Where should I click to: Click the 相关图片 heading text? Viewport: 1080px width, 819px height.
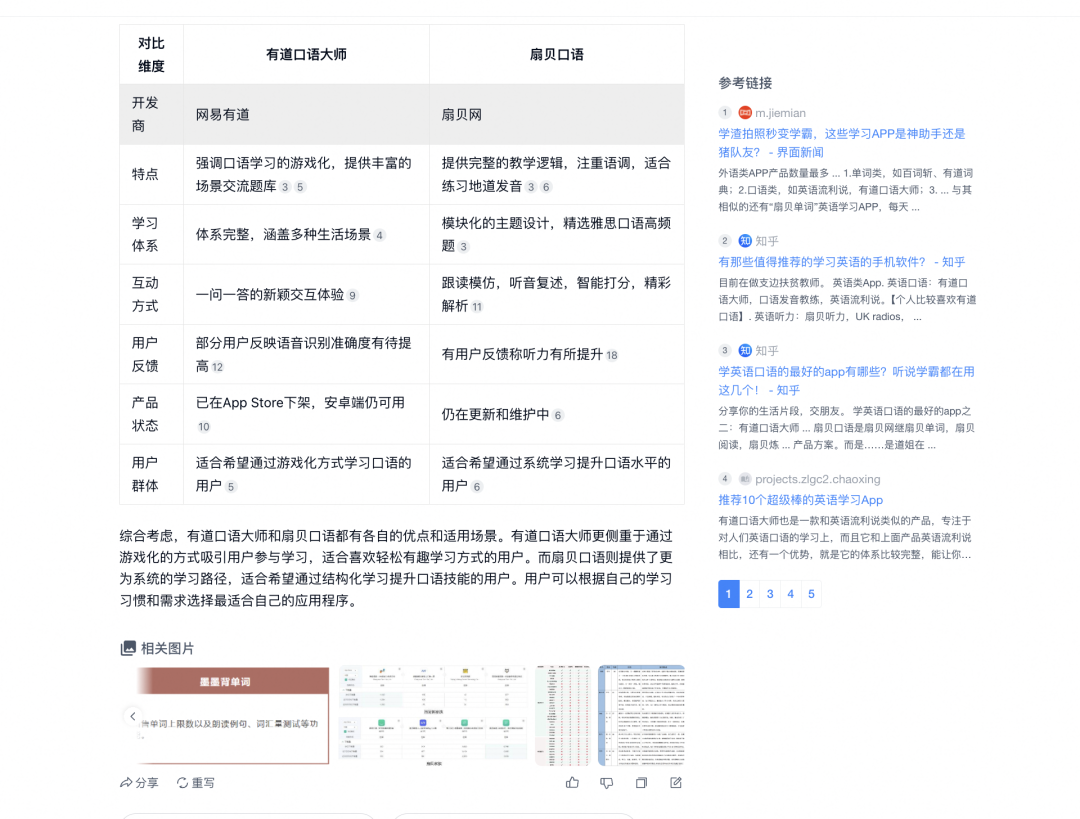coord(167,648)
